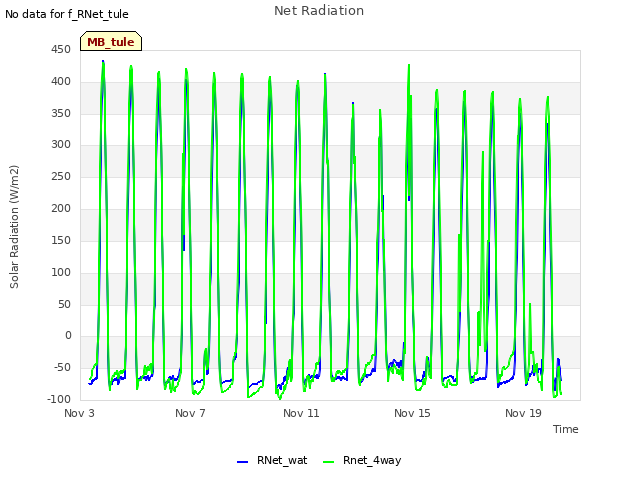Click the Nov 19 x-axis tick label

[523, 413]
